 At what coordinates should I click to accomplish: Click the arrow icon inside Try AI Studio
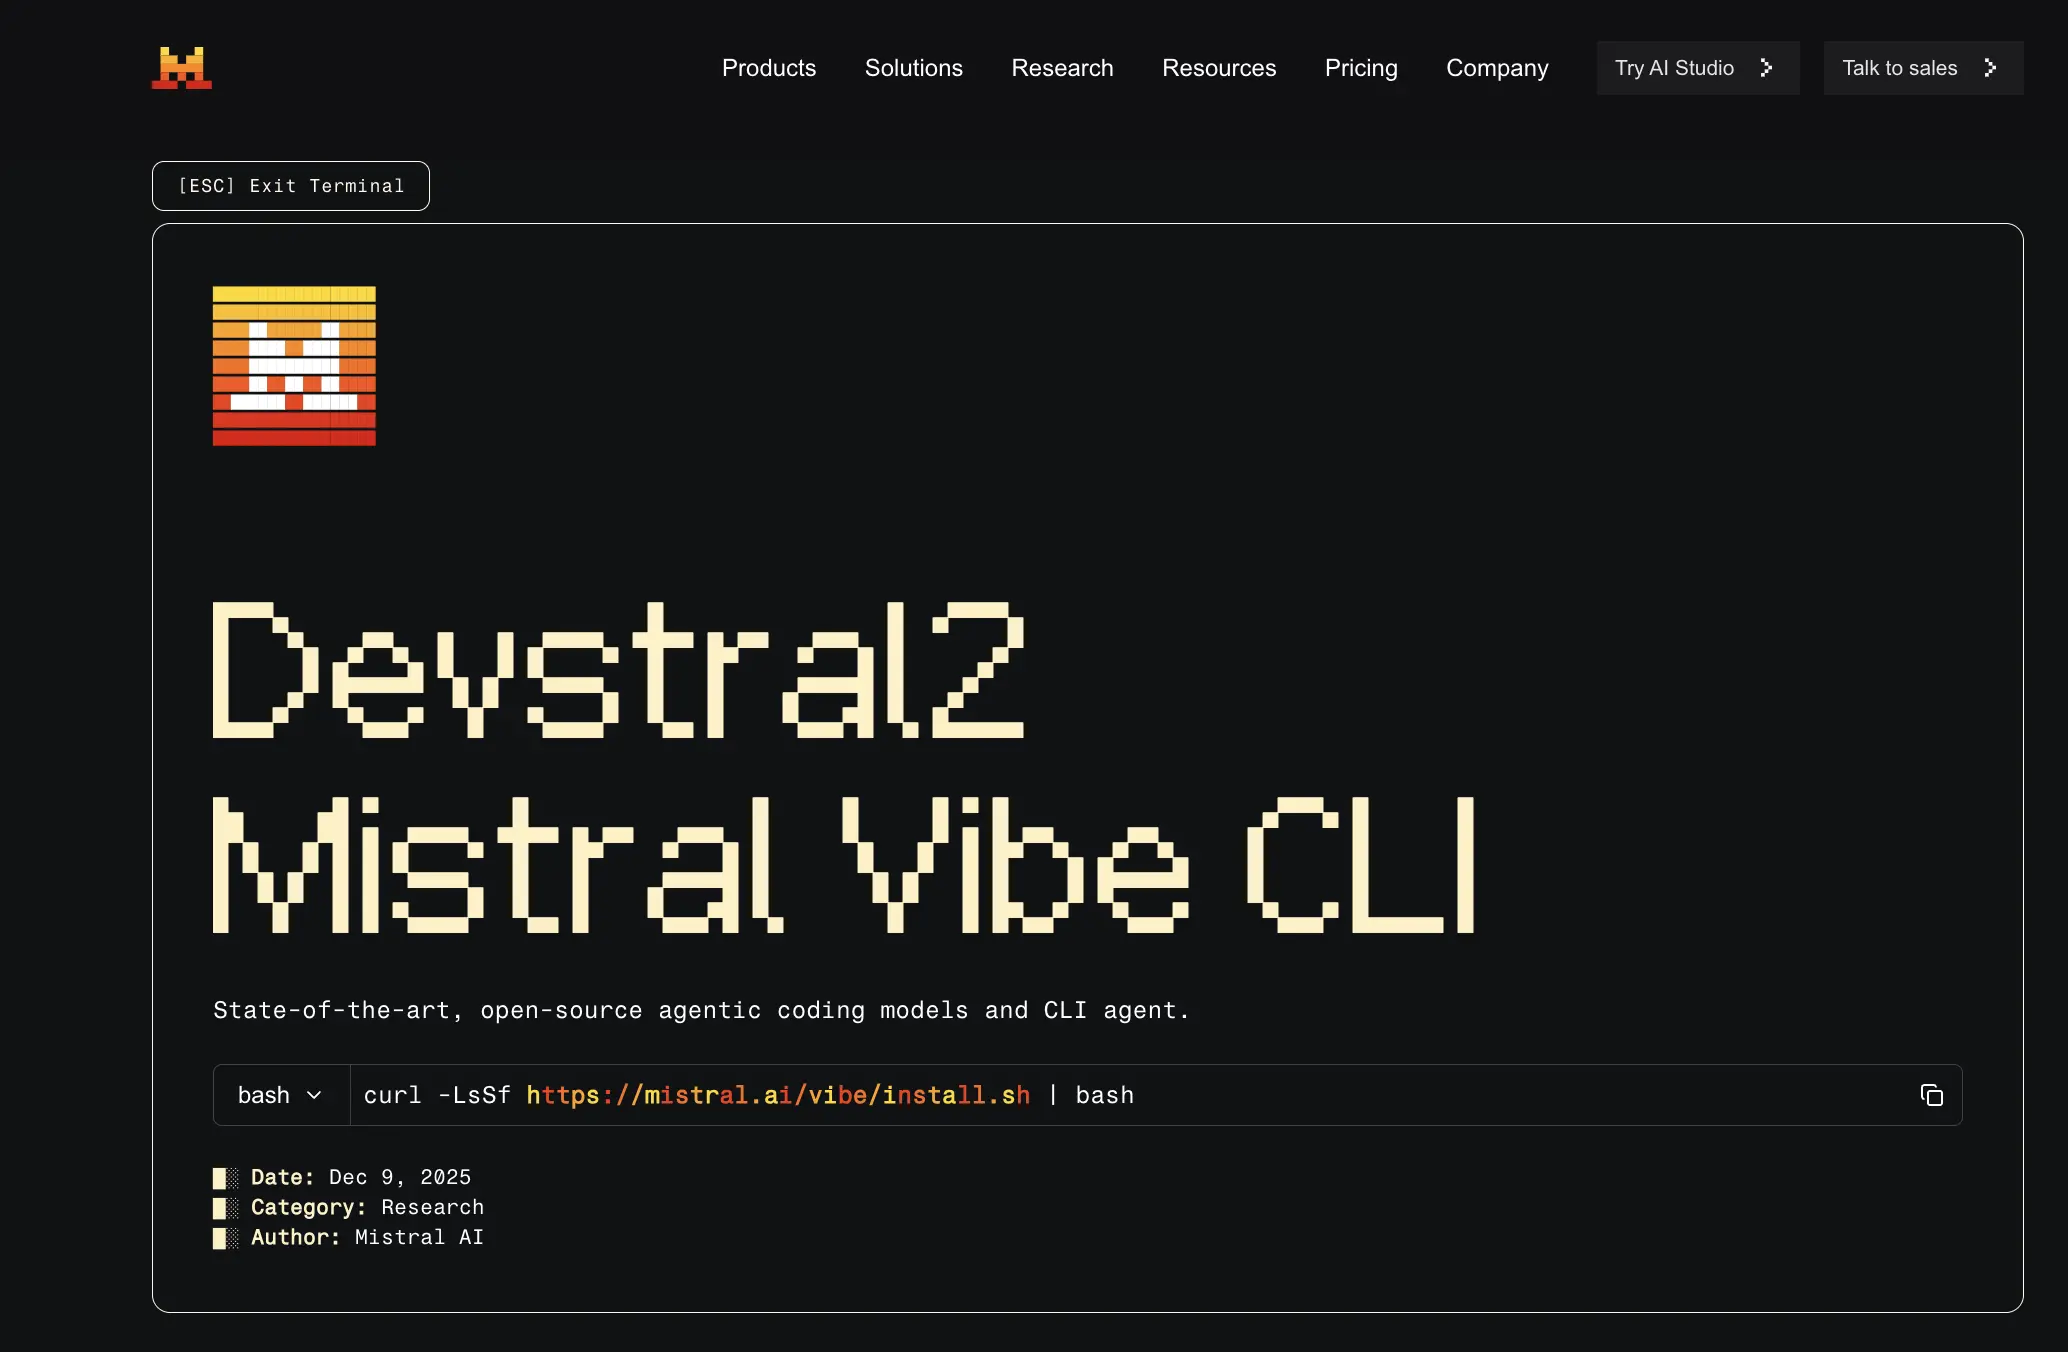(1766, 68)
